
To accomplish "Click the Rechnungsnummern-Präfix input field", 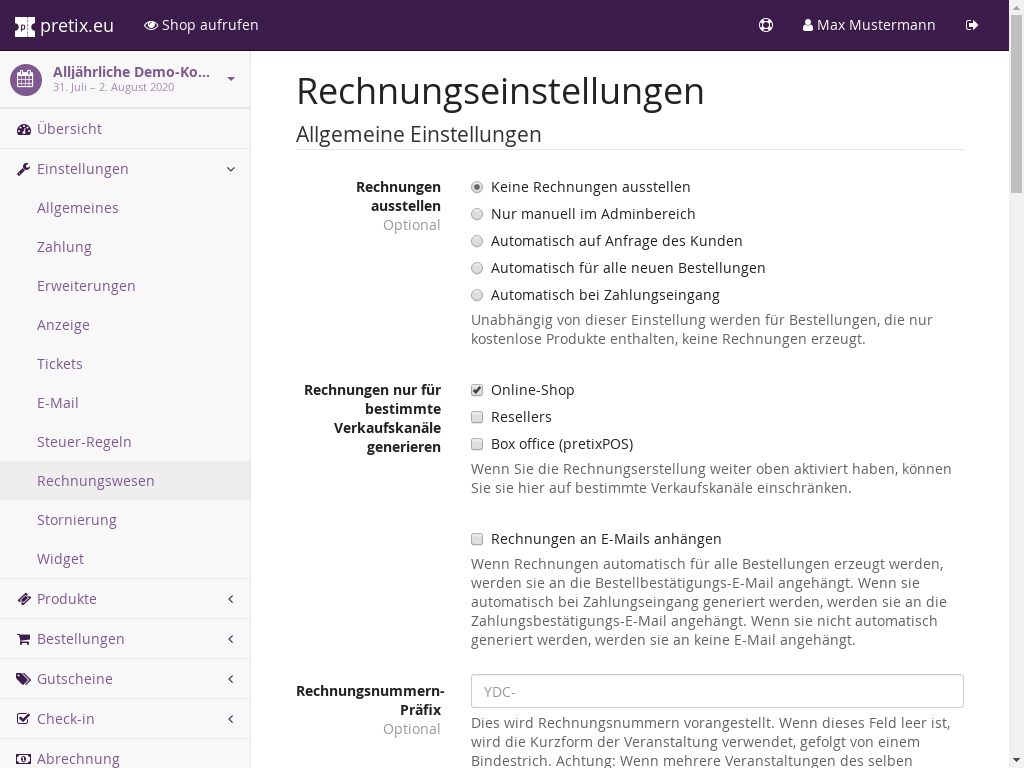I will click(717, 691).
